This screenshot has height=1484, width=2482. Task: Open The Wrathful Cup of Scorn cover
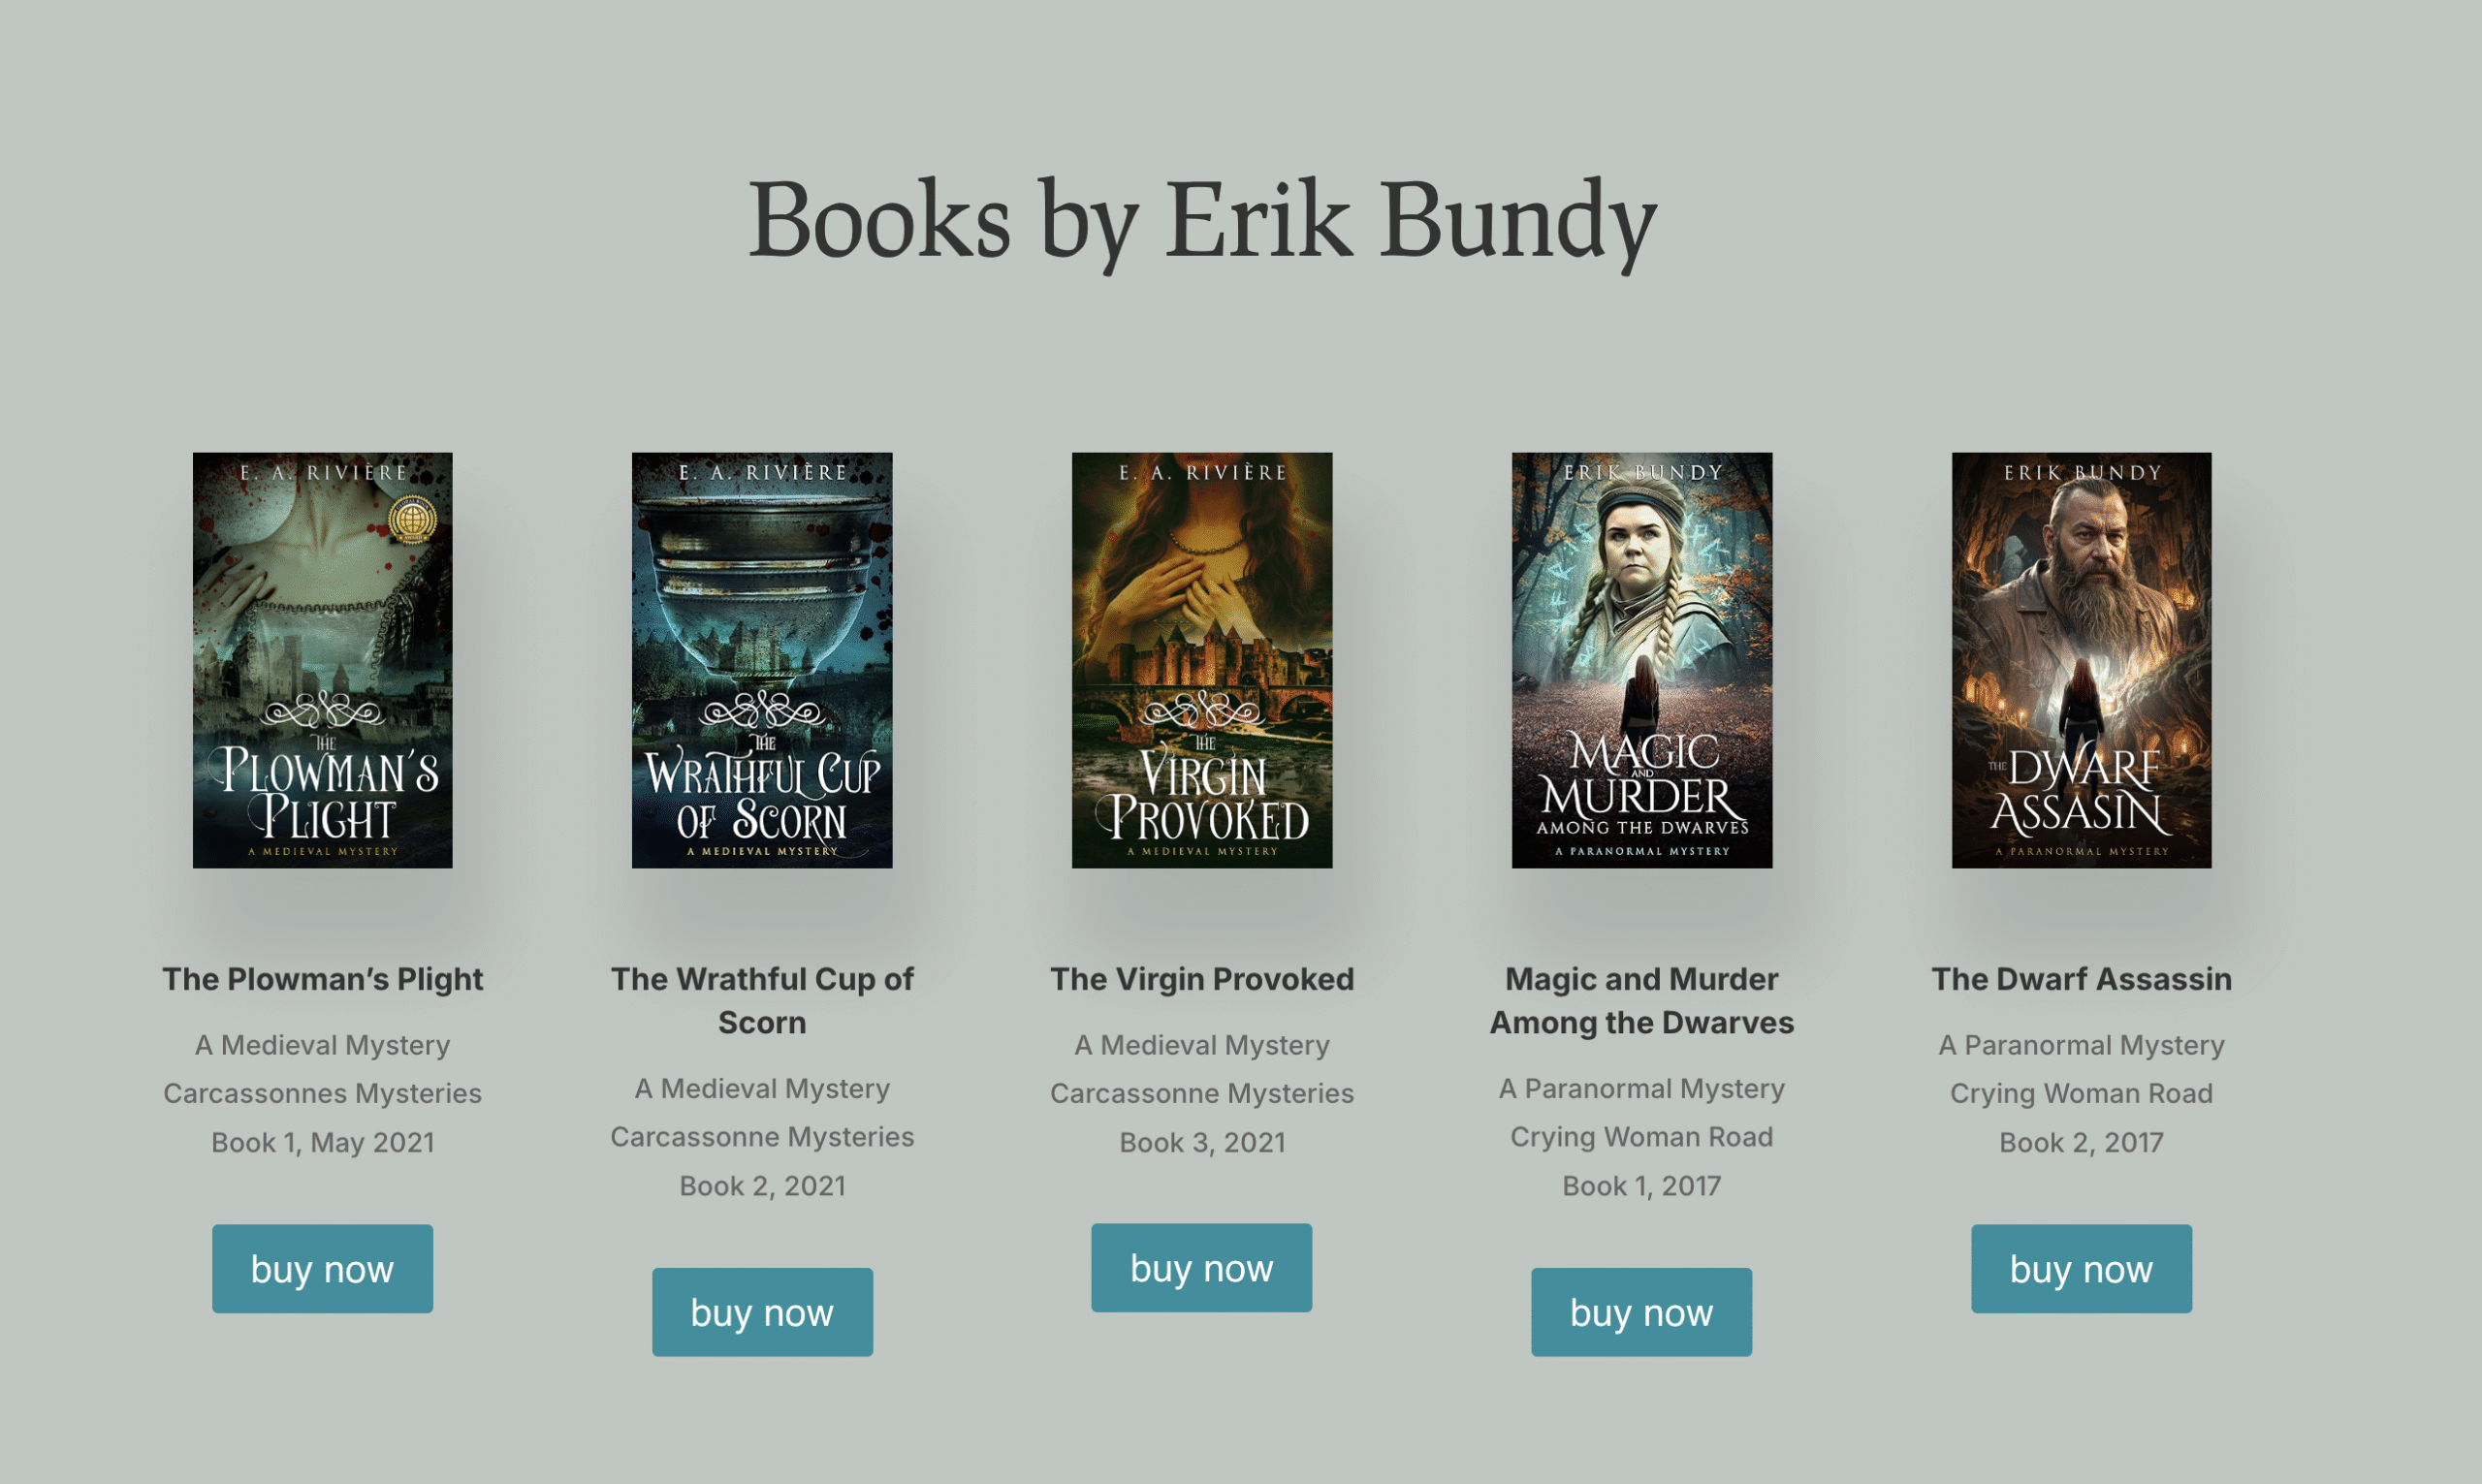click(x=762, y=660)
